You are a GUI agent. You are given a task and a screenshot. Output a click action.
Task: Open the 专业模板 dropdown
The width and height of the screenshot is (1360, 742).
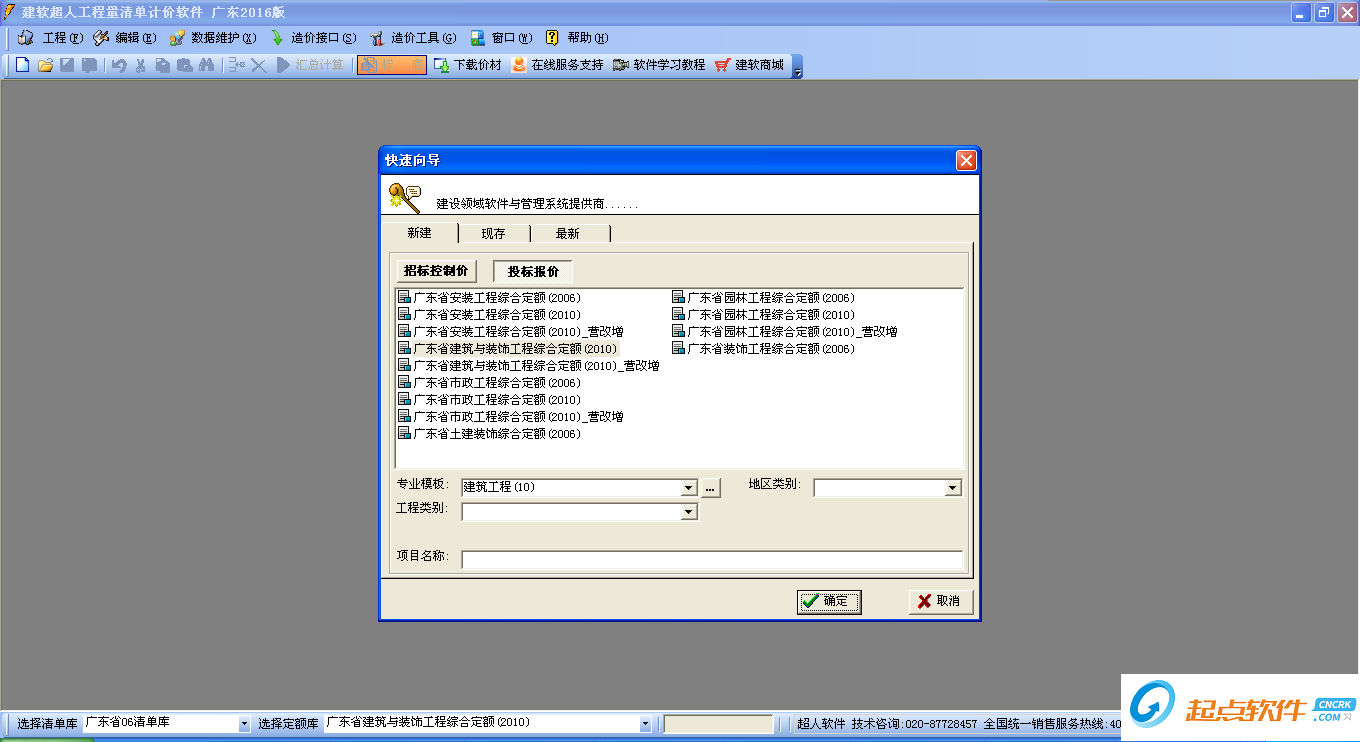coord(689,487)
